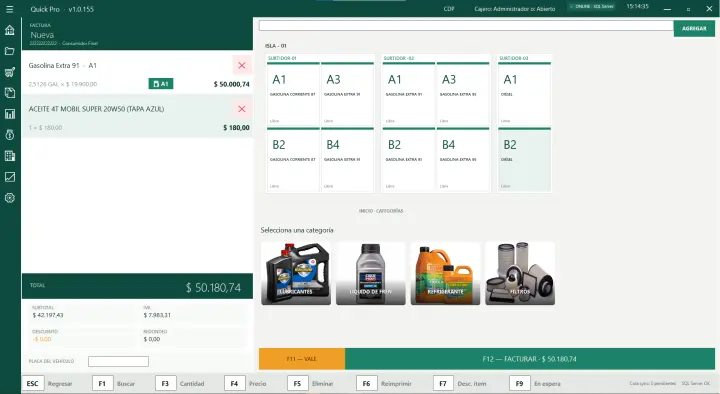
Task: Select hose A3 of Surtidor 02
Action: pyautogui.click(x=463, y=95)
